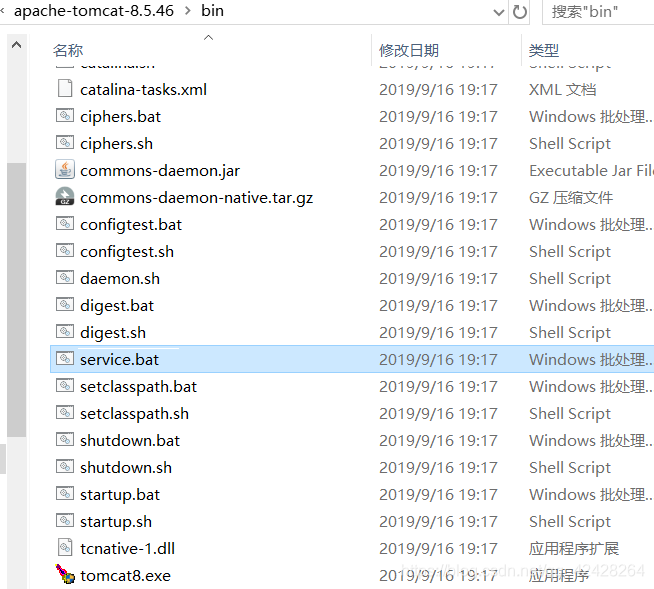The height and width of the screenshot is (589, 654).
Task: Select the file name catalina-tasks.xml
Action: coord(143,90)
